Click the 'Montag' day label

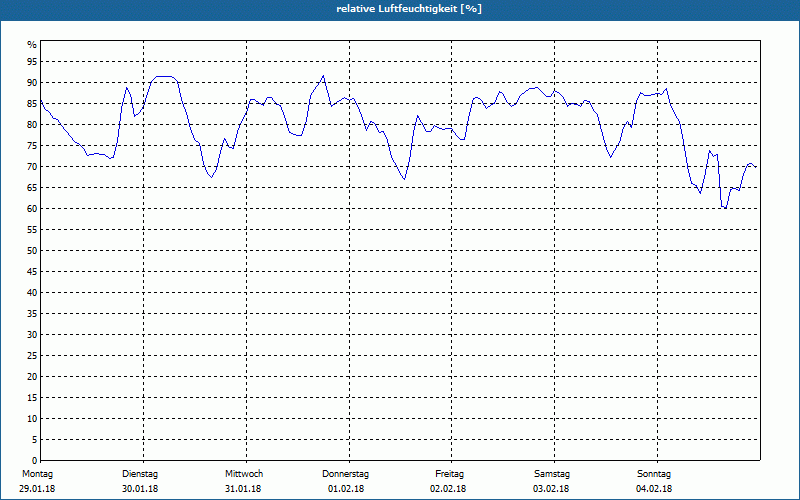tap(37, 474)
